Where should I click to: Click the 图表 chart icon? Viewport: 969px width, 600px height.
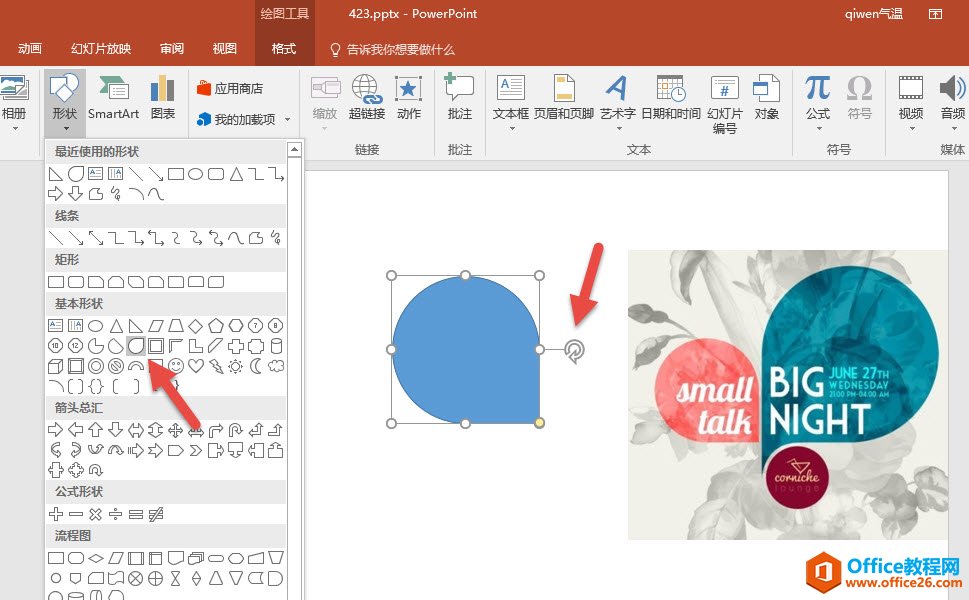(x=162, y=97)
